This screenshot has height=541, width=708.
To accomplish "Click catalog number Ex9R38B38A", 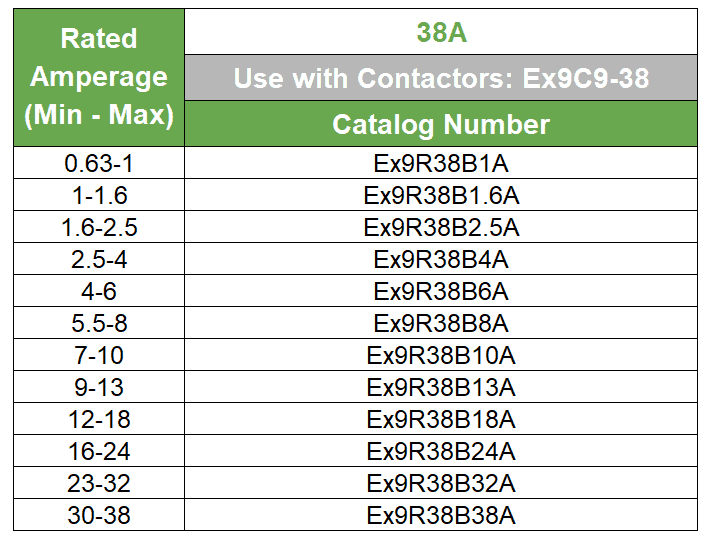I will coord(441,515).
